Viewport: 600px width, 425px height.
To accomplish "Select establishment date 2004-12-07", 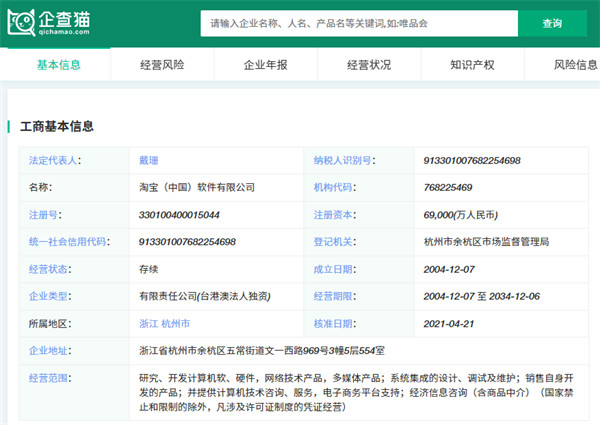I will tap(449, 269).
